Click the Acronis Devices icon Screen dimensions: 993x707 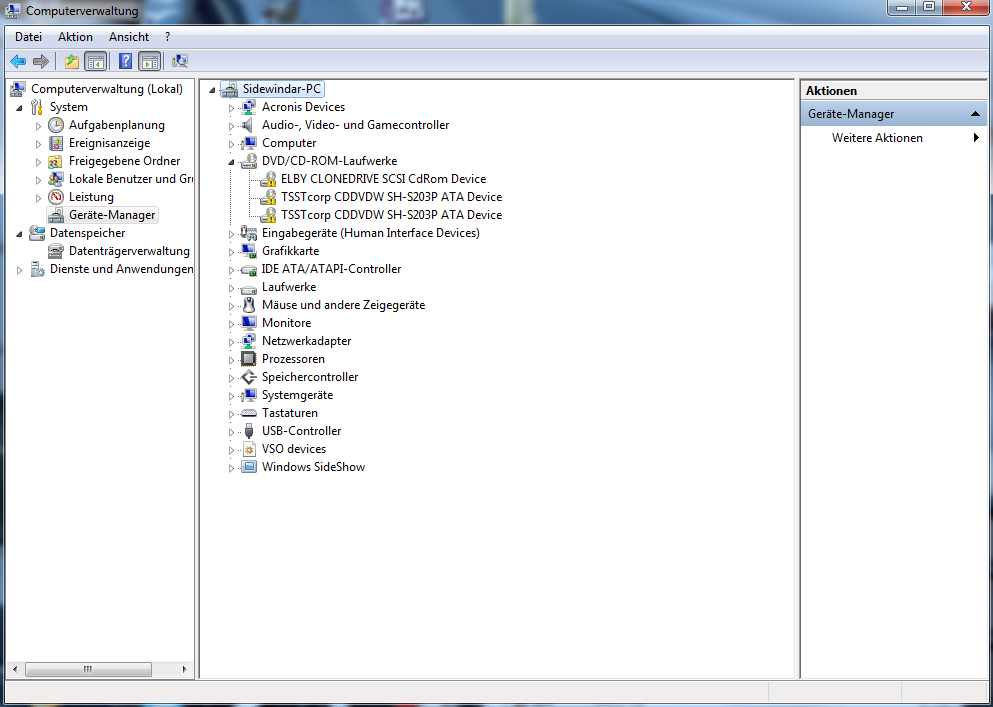pyautogui.click(x=249, y=107)
